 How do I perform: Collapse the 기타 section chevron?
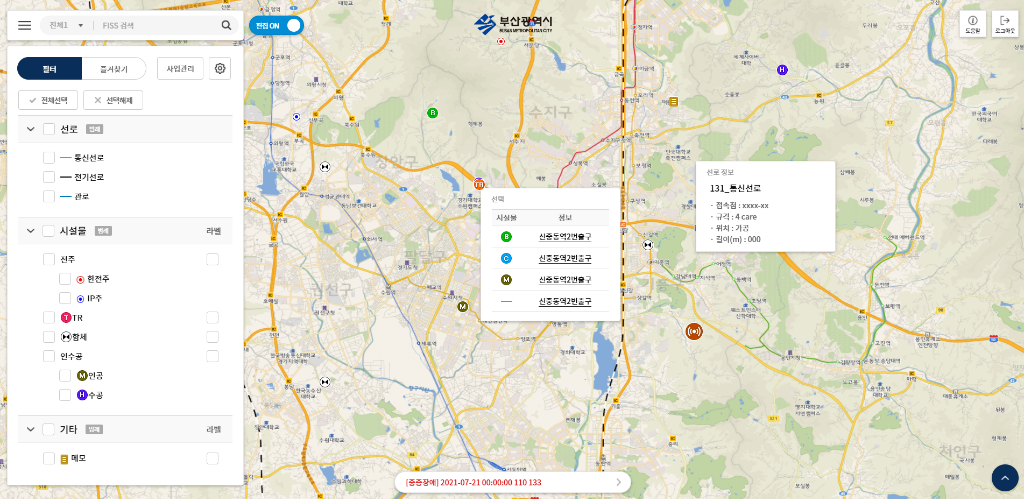coord(31,429)
